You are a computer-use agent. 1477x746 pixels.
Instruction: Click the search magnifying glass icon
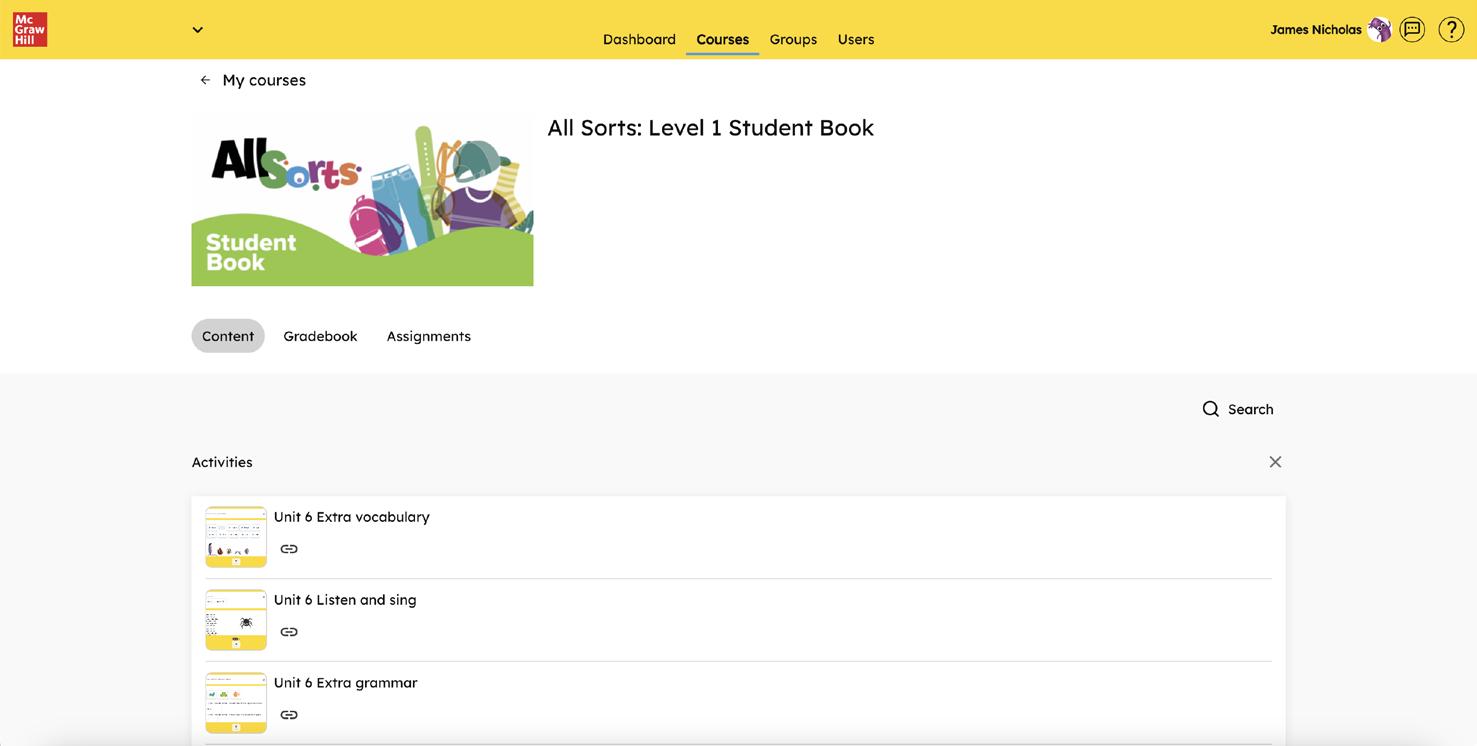point(1210,409)
